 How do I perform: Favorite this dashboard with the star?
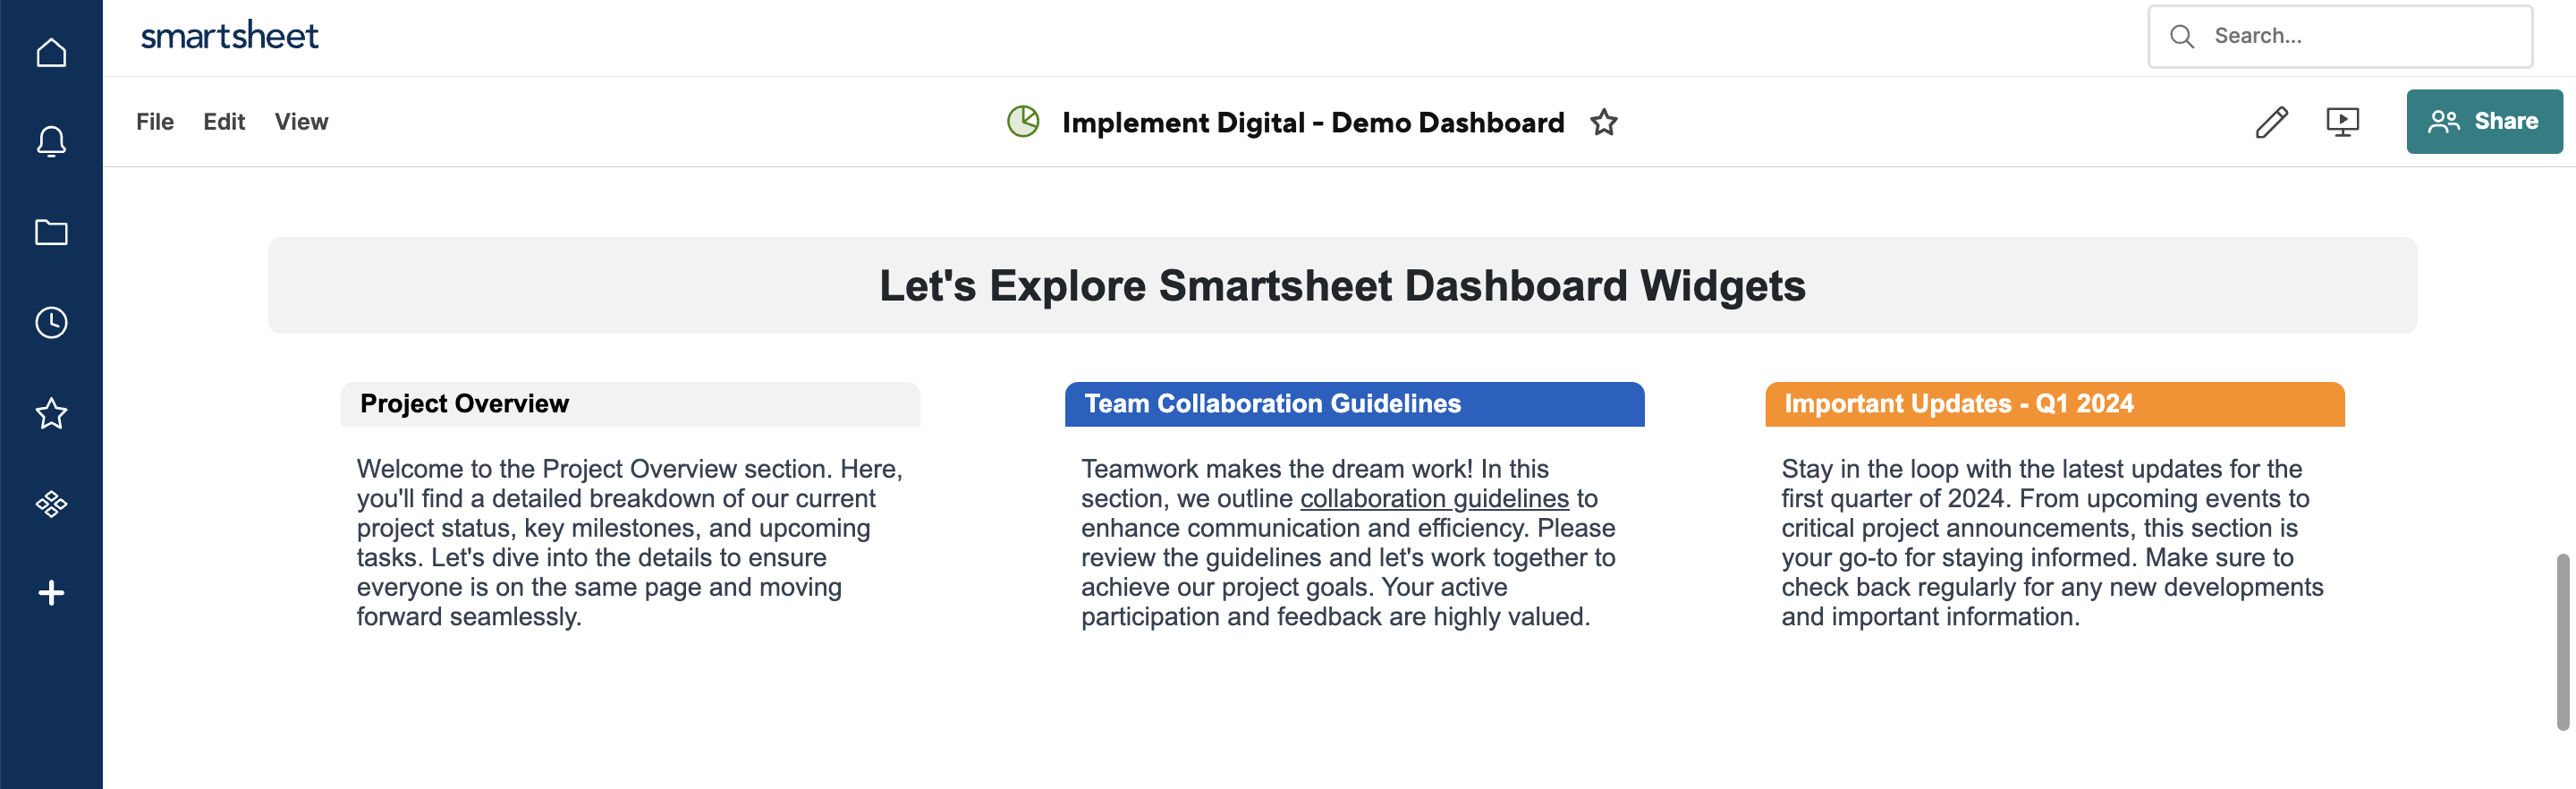[x=1604, y=122]
